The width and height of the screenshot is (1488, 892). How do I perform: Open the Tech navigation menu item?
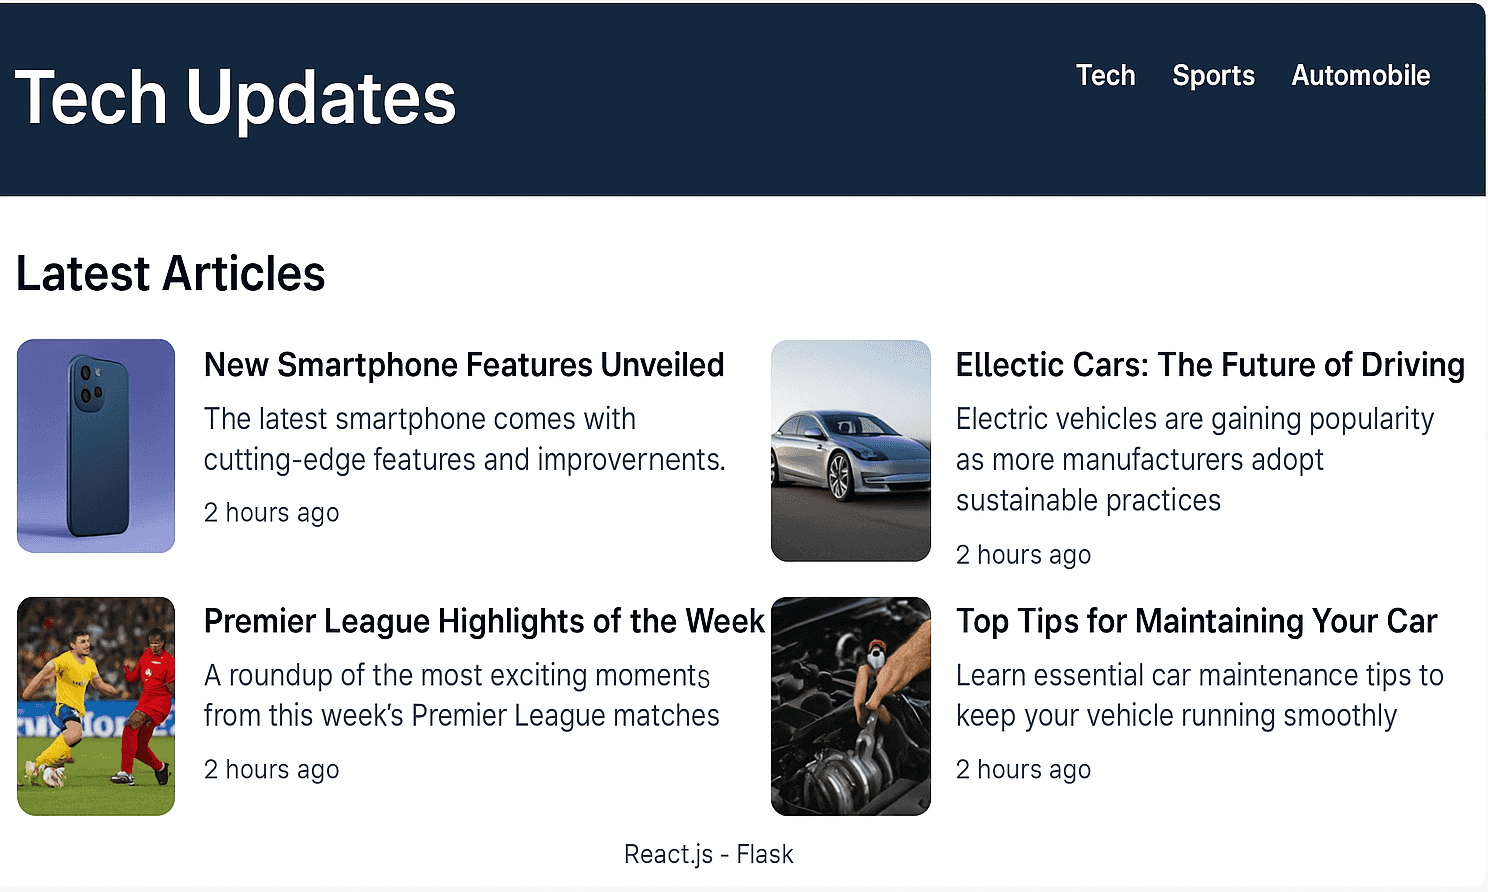coord(1105,75)
